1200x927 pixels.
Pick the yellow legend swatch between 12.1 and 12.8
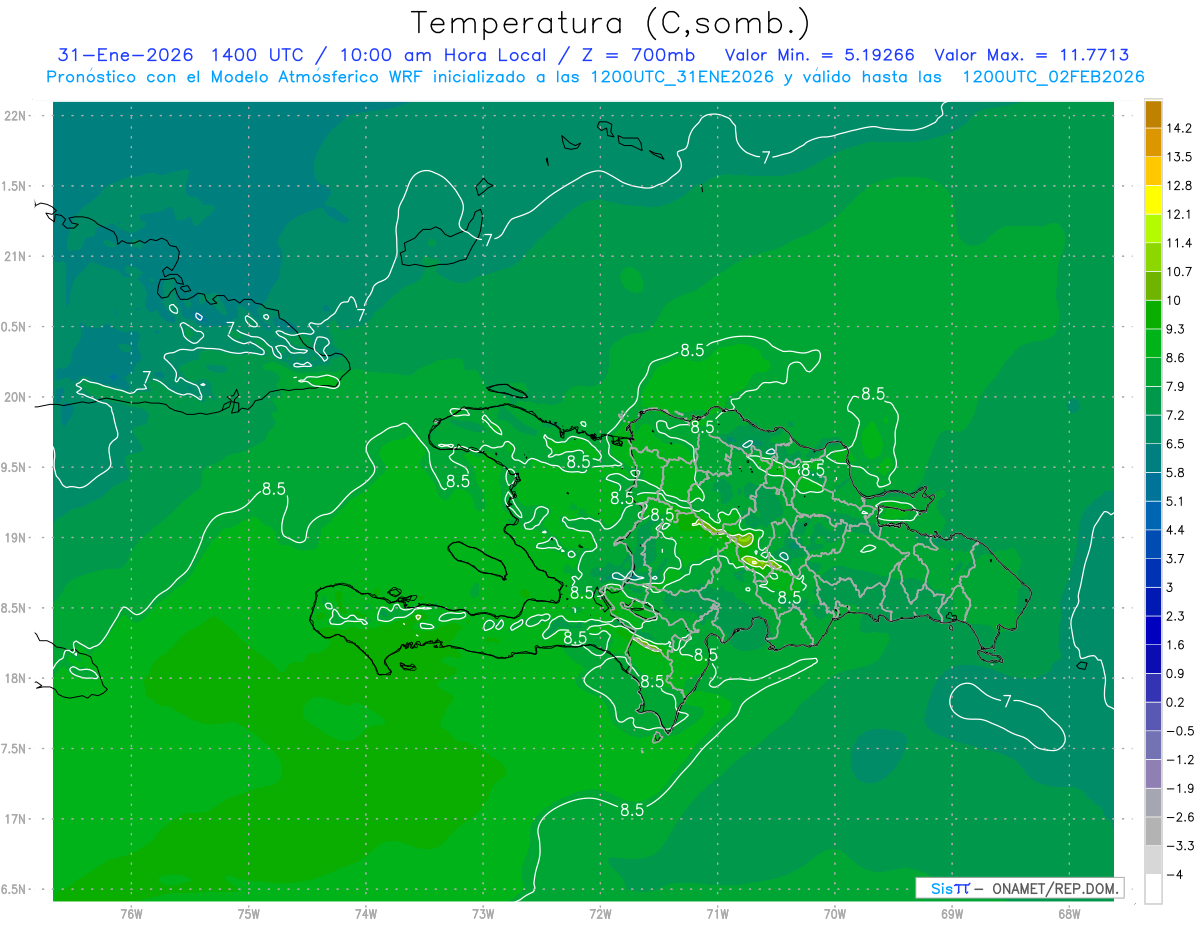[x=1153, y=200]
